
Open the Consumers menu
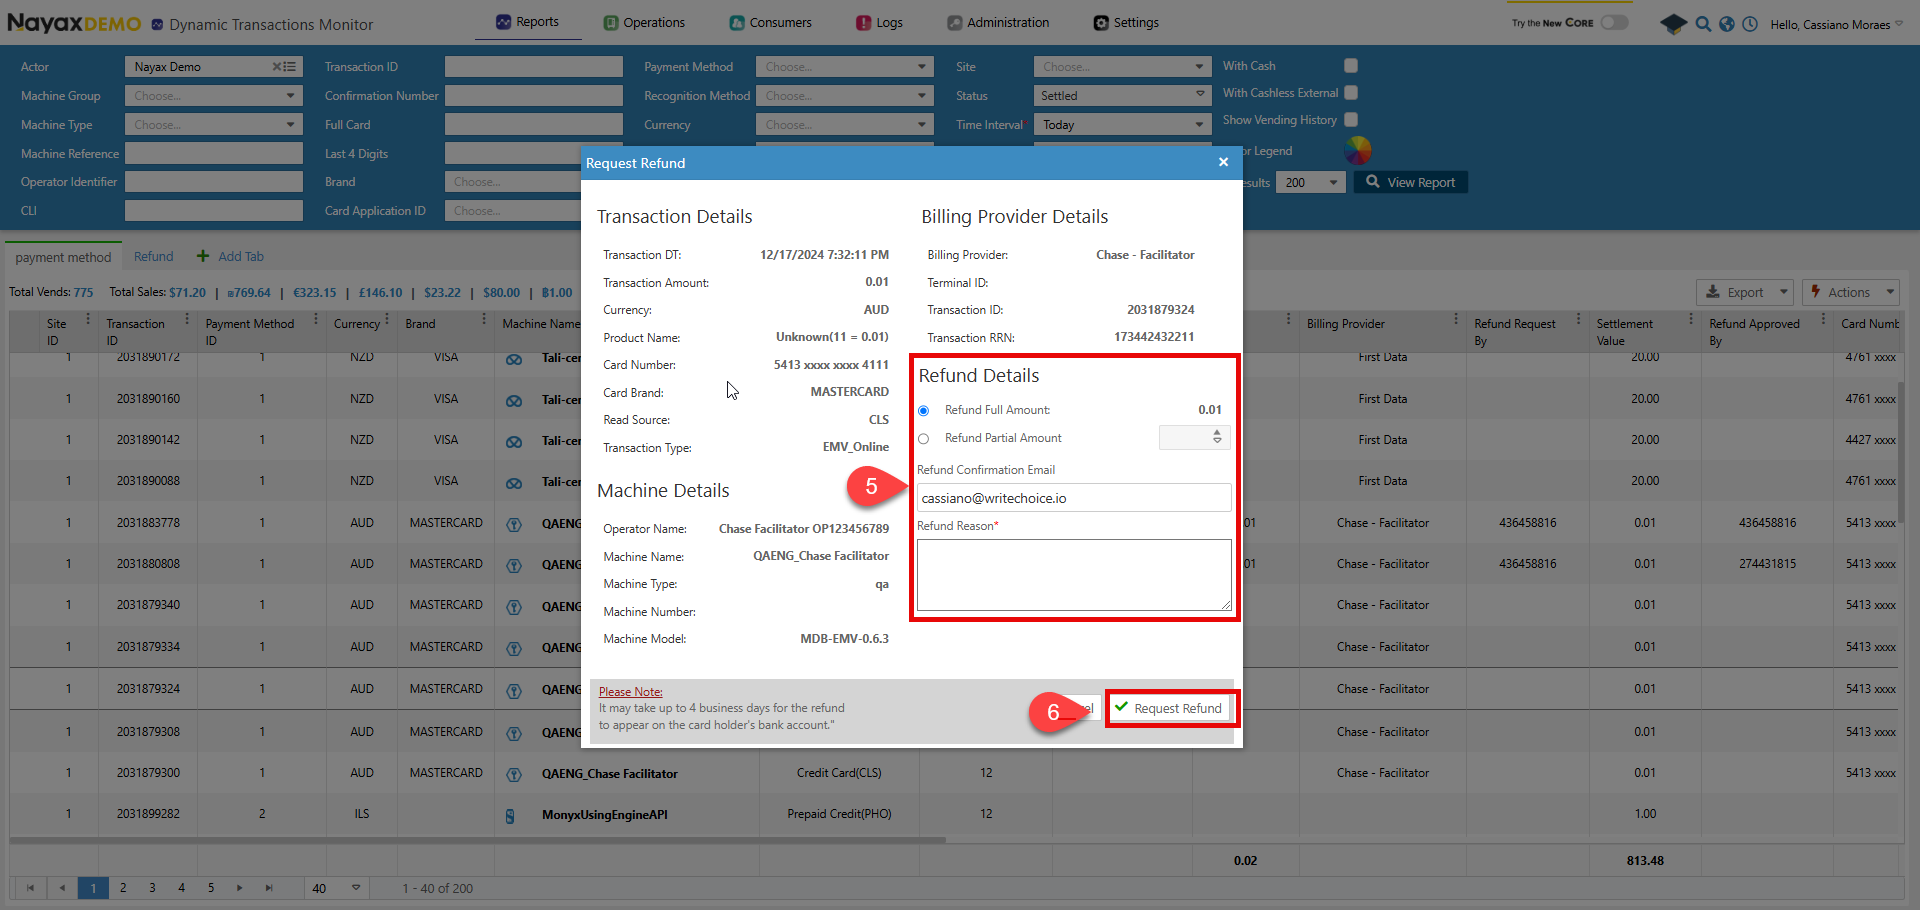tap(770, 22)
